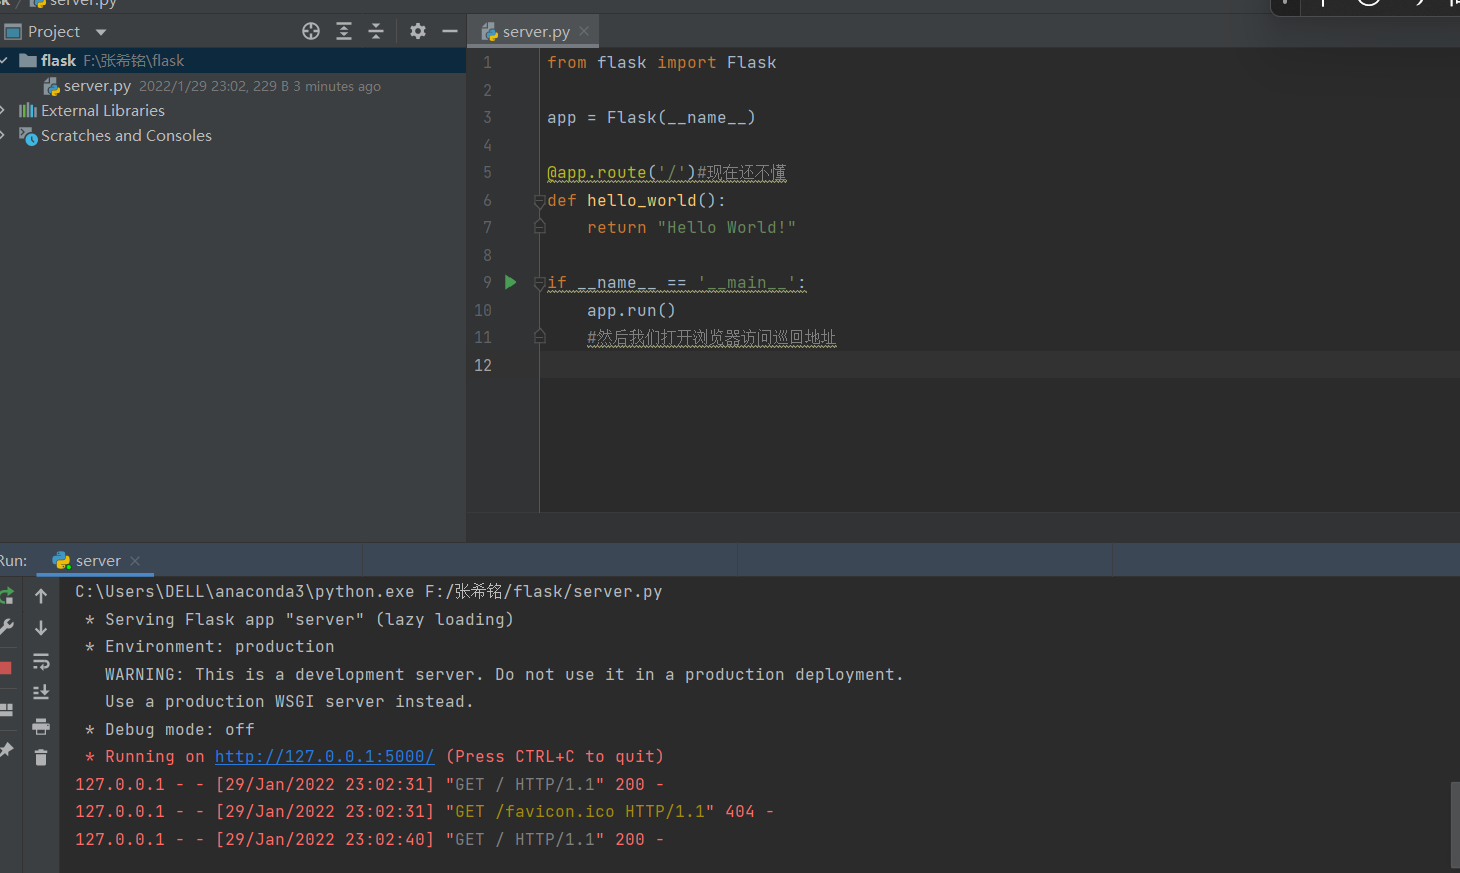Screen dimensions: 1460x873
Task: Click the Select Opened File locate icon
Action: [311, 31]
